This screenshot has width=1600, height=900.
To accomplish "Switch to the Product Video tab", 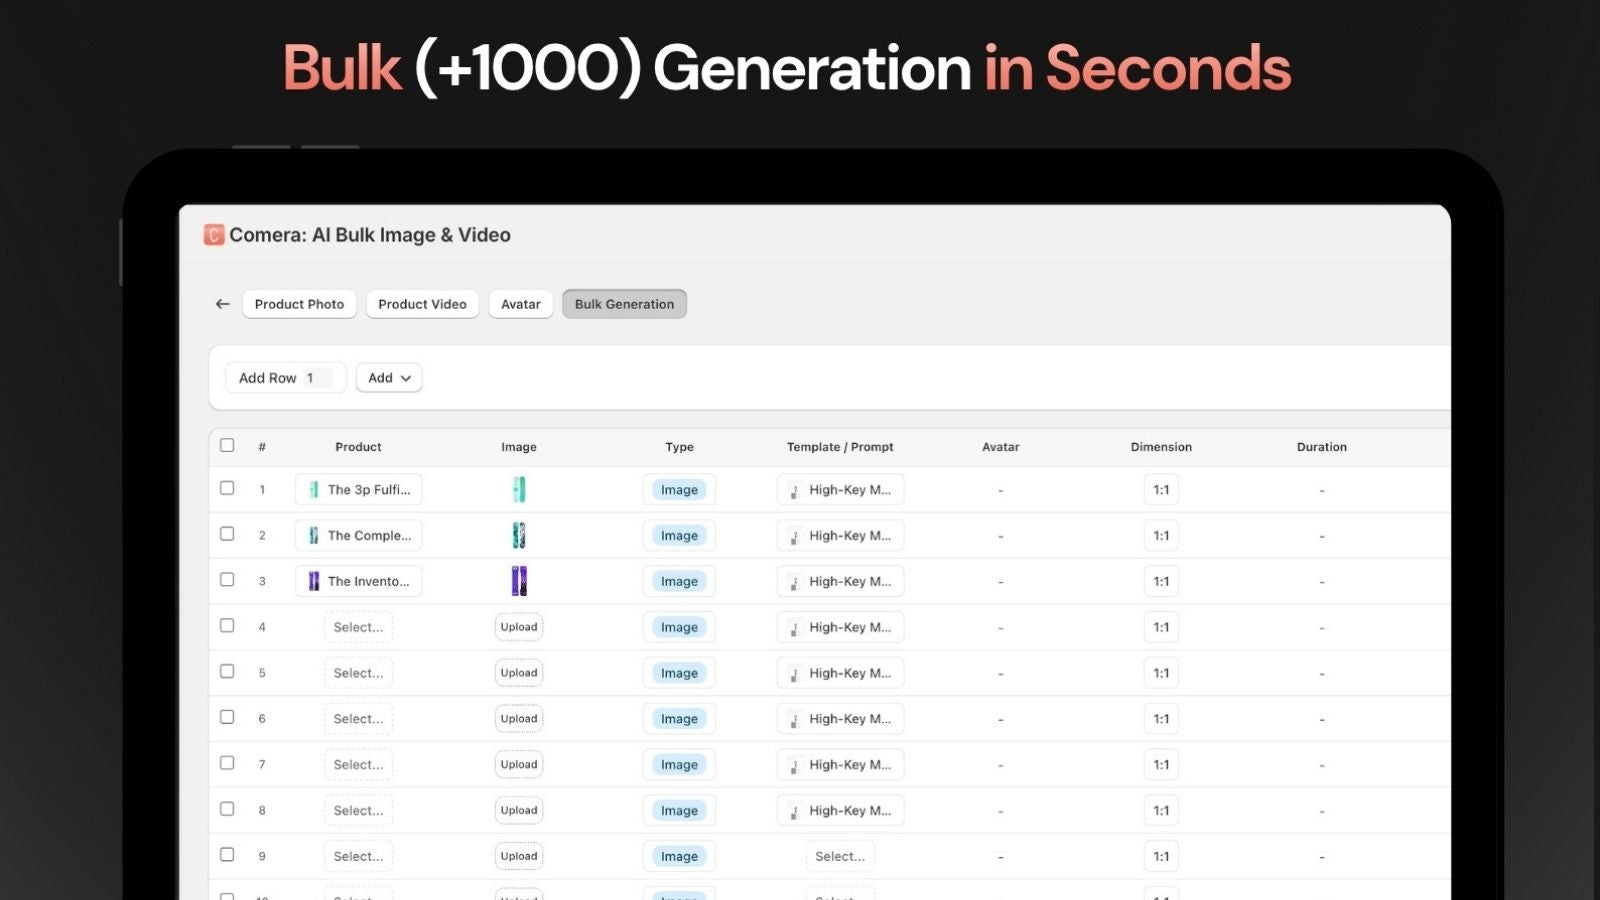I will point(422,304).
